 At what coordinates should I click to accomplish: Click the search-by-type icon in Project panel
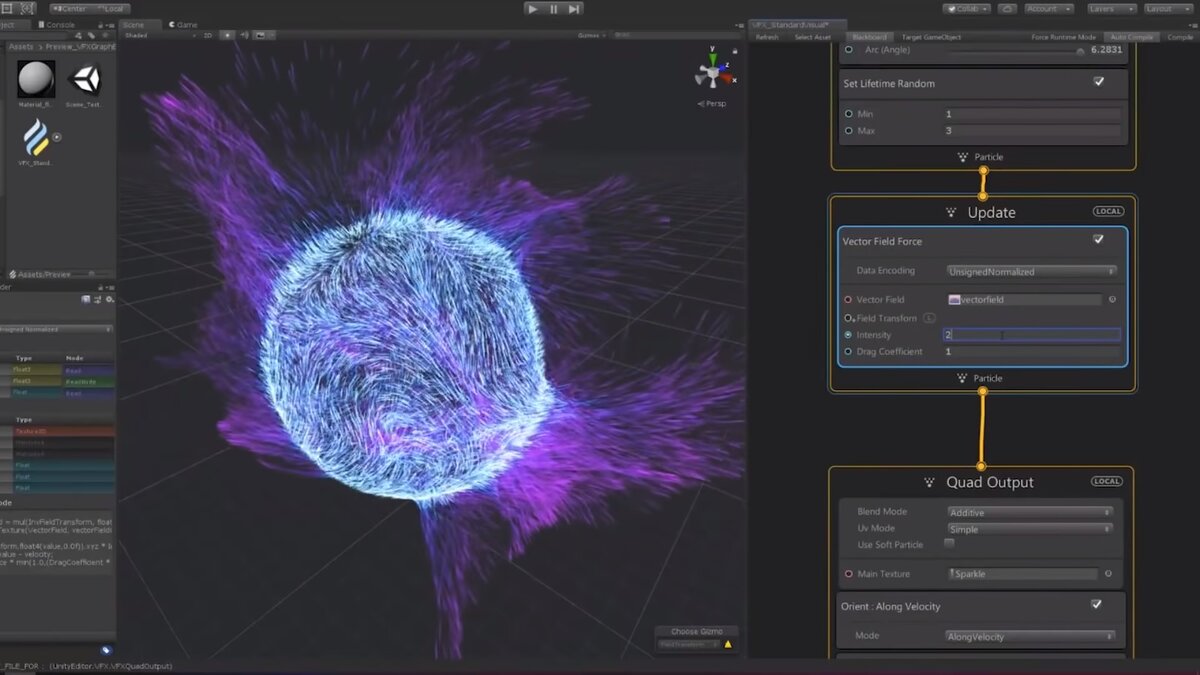pyautogui.click(x=78, y=36)
